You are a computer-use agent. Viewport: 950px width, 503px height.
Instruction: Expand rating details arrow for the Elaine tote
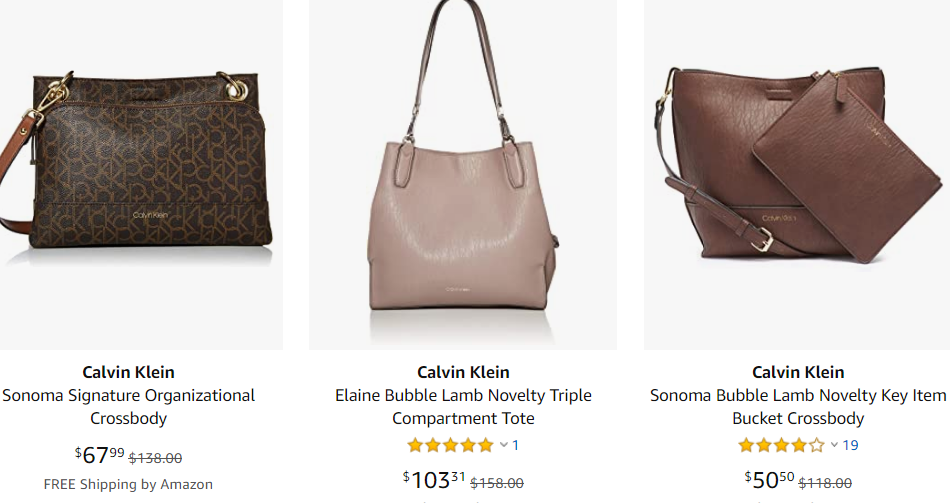[x=504, y=445]
